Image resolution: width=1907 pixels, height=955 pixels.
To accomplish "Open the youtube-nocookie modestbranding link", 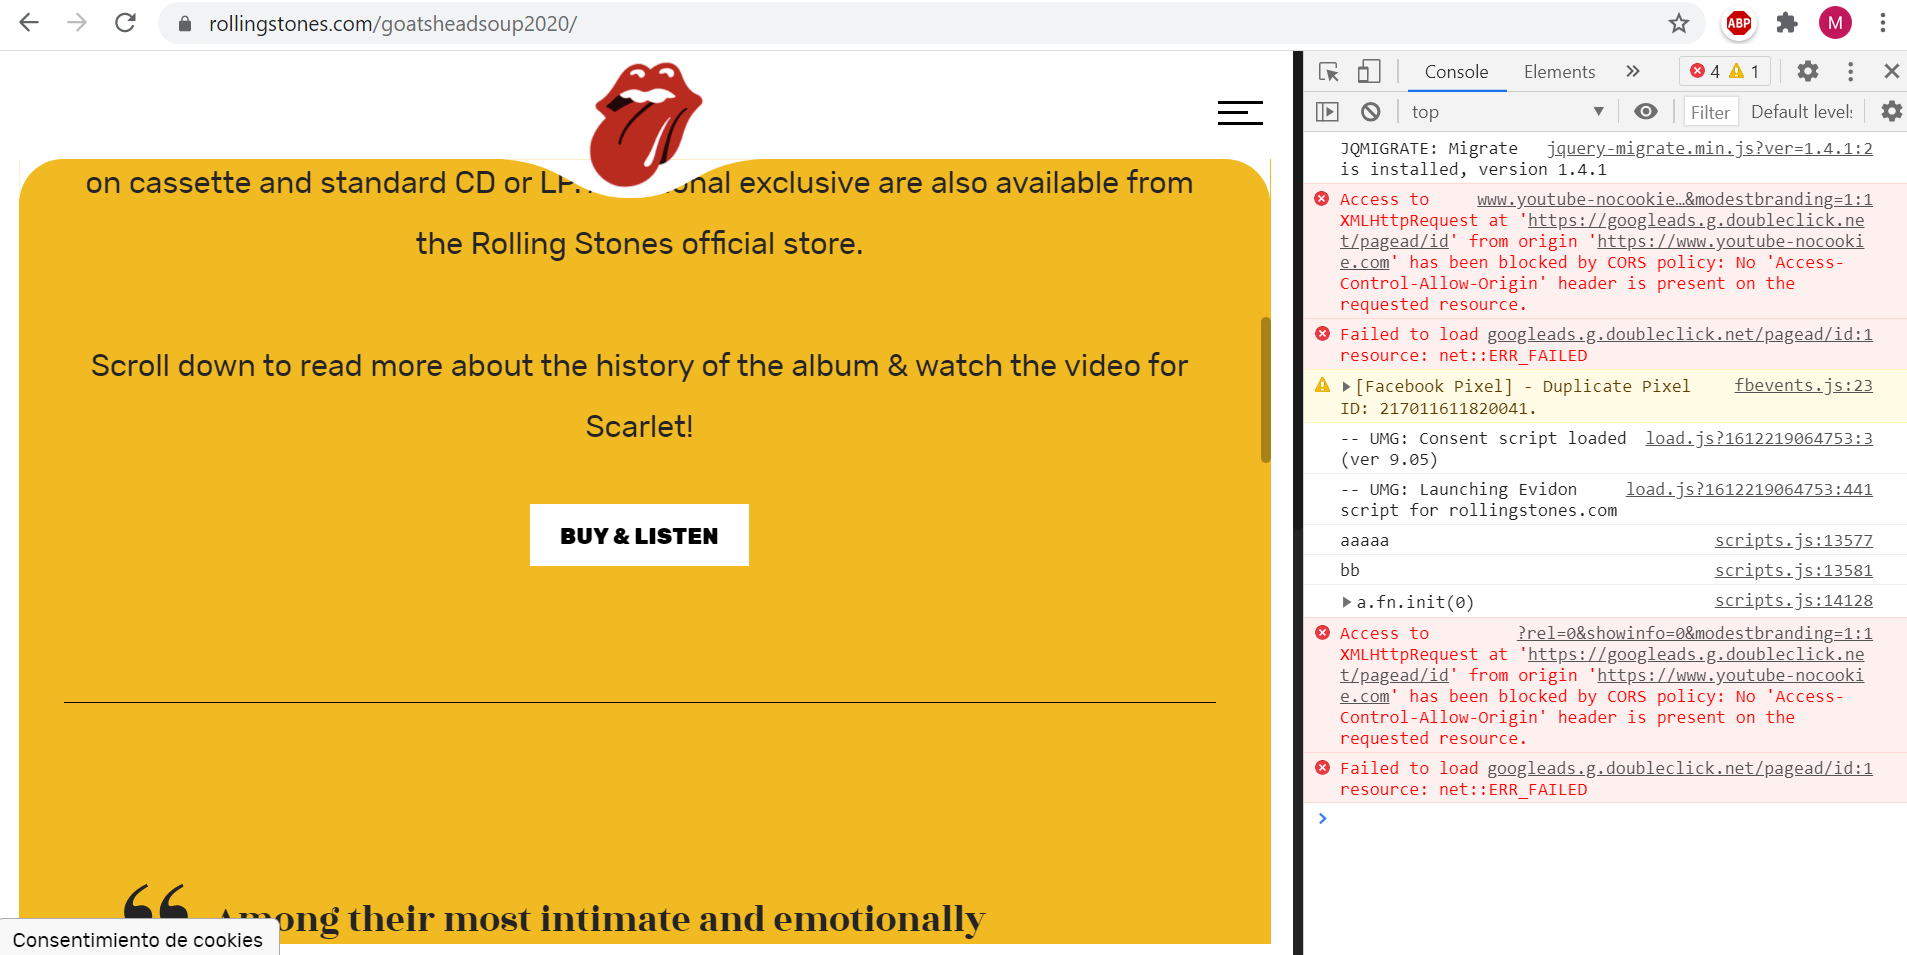I will (x=1675, y=199).
